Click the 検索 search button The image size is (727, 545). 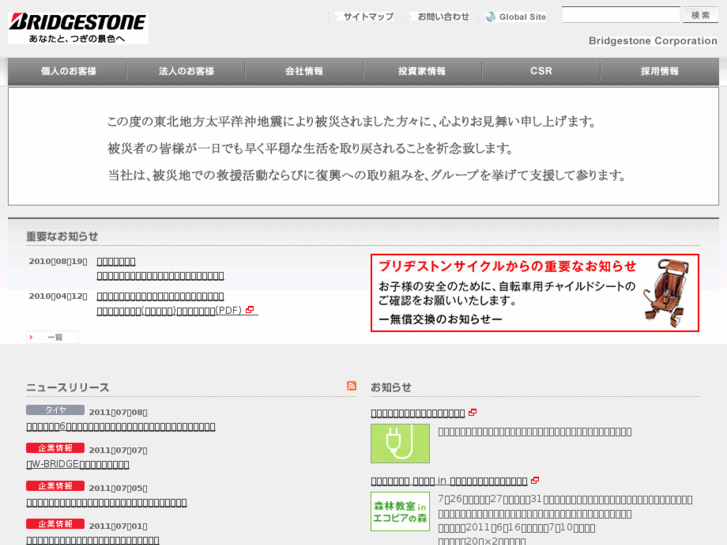[700, 15]
